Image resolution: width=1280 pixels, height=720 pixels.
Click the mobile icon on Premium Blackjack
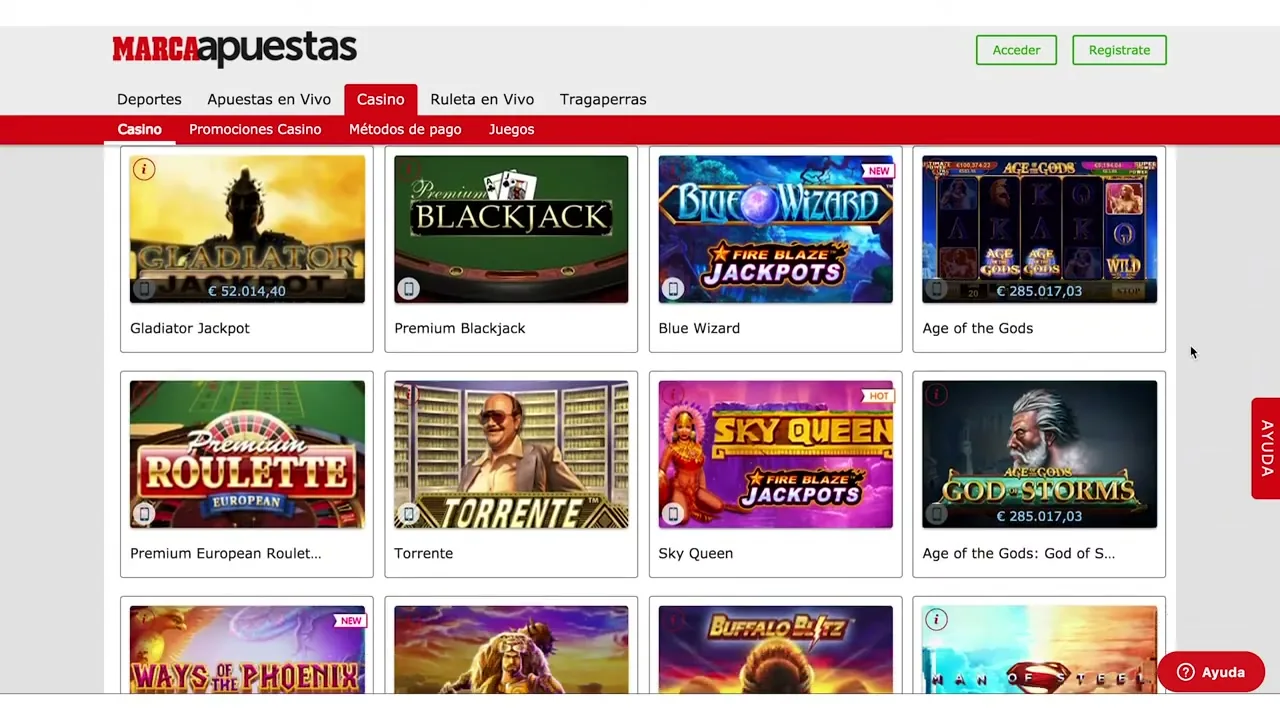tap(408, 290)
